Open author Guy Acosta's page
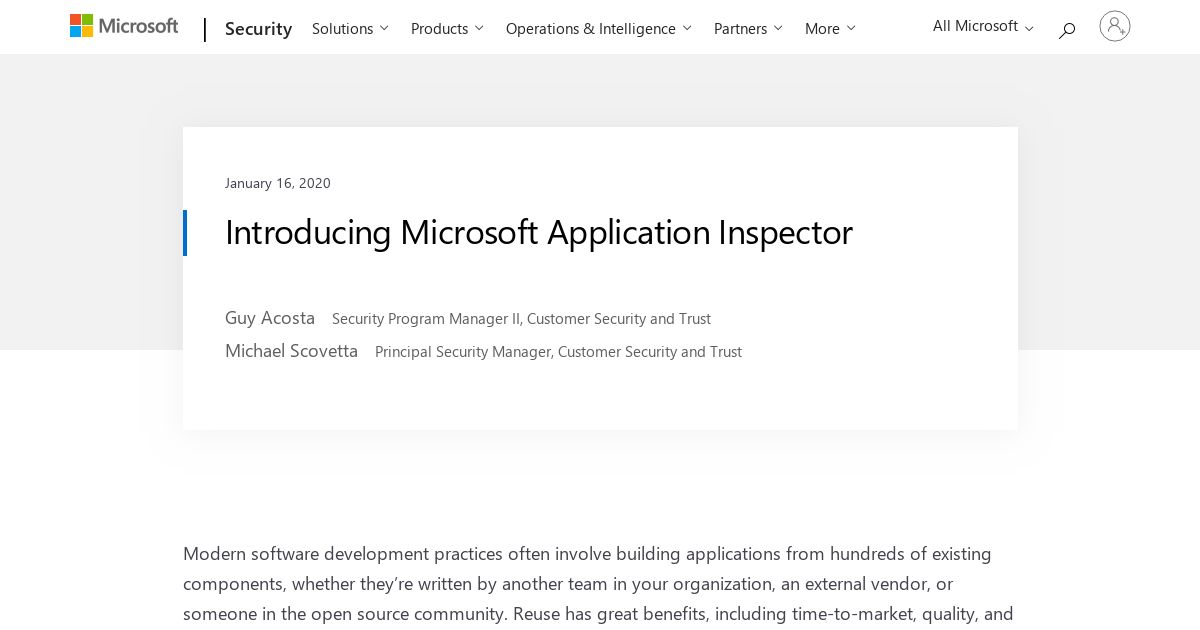The image size is (1200, 630). 270,318
